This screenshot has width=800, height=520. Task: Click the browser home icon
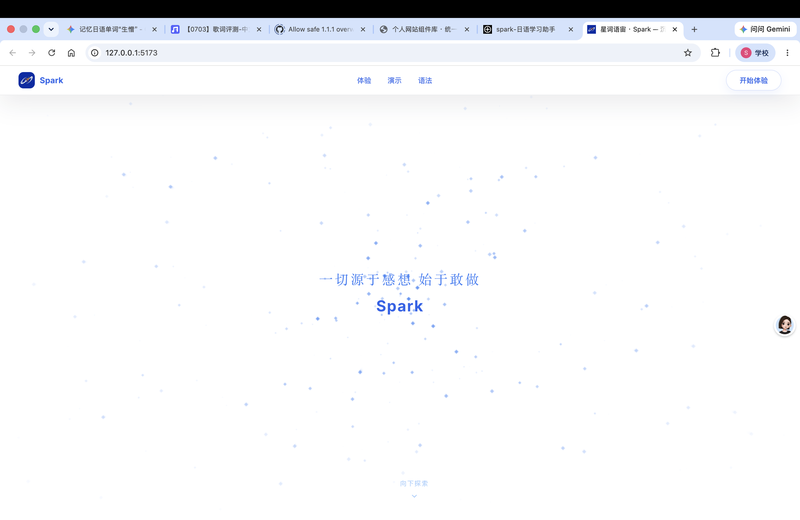pos(71,53)
